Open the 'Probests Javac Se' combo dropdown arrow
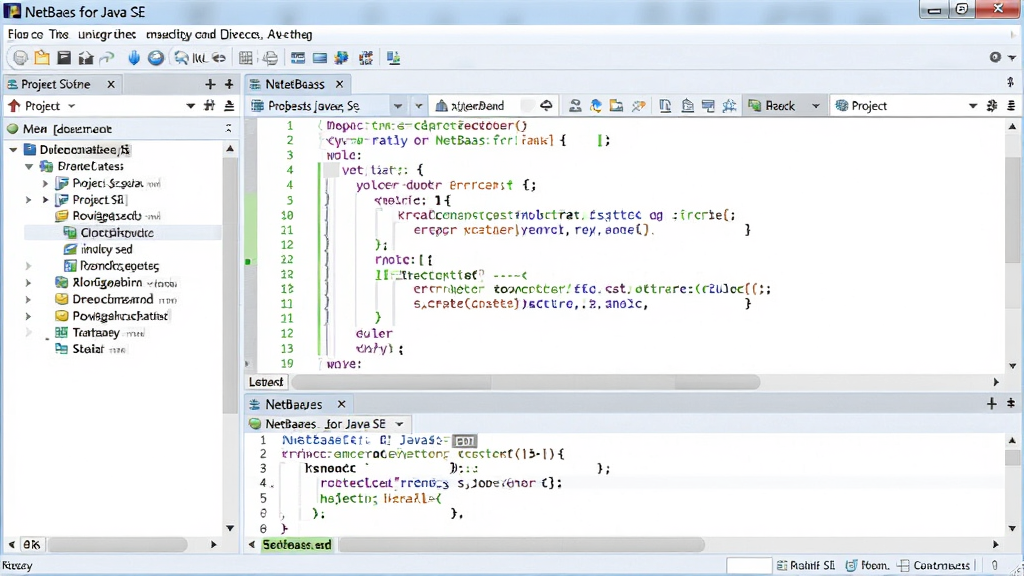Viewport: 1024px width, 576px height. 398,106
